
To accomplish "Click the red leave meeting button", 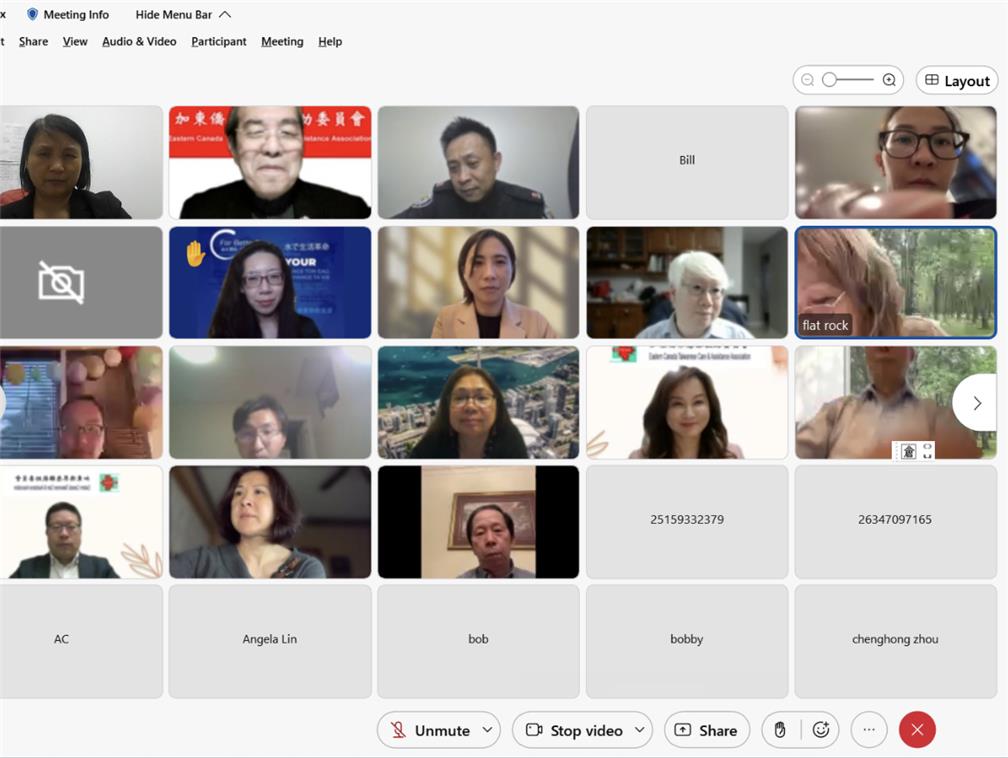I will click(917, 730).
